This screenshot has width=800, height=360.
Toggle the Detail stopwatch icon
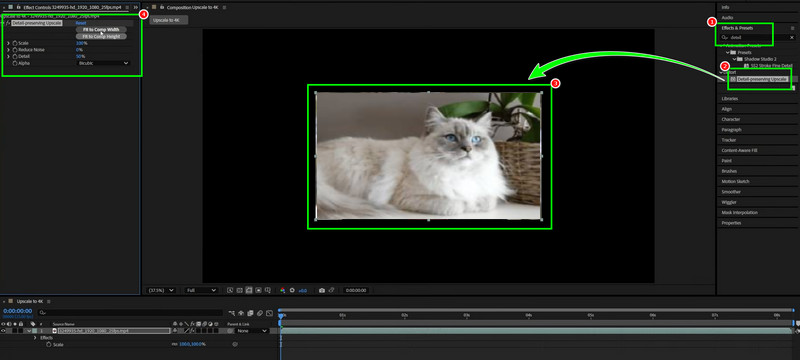click(x=15, y=57)
